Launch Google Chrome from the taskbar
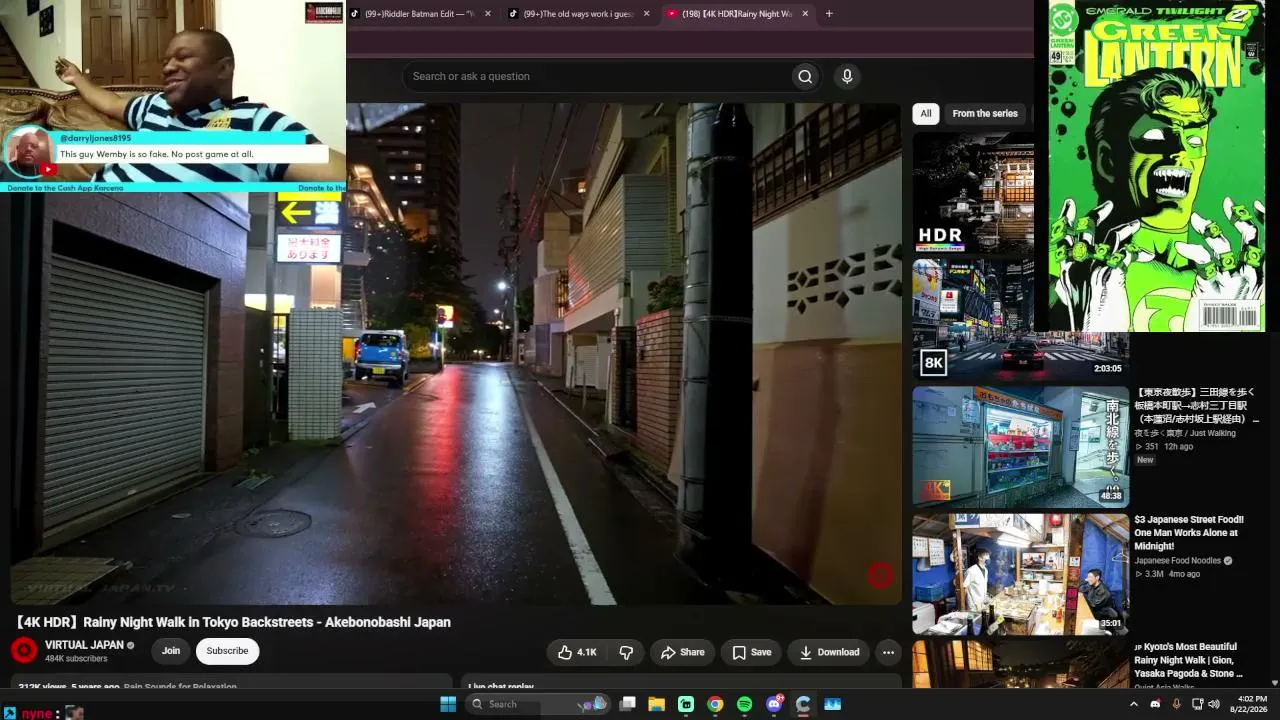 coord(715,704)
